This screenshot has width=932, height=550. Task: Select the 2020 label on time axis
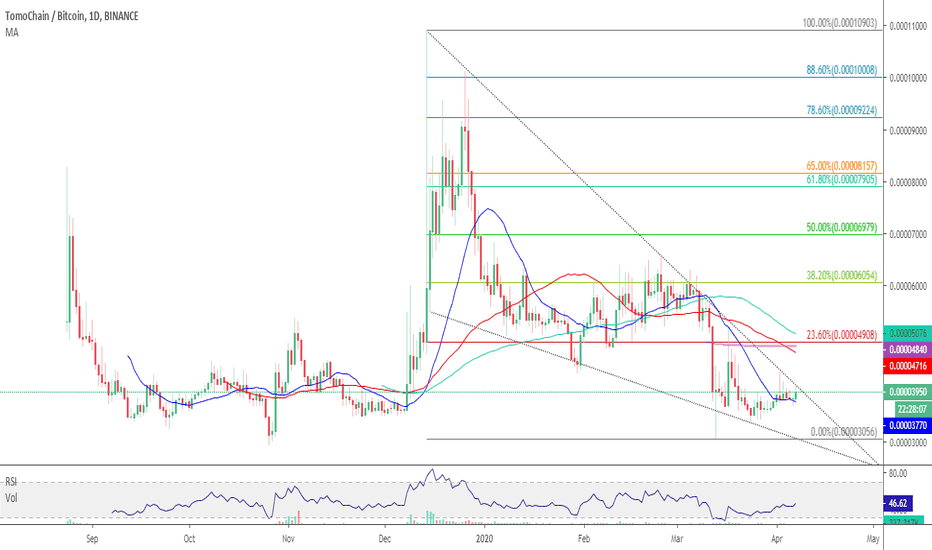pos(485,539)
